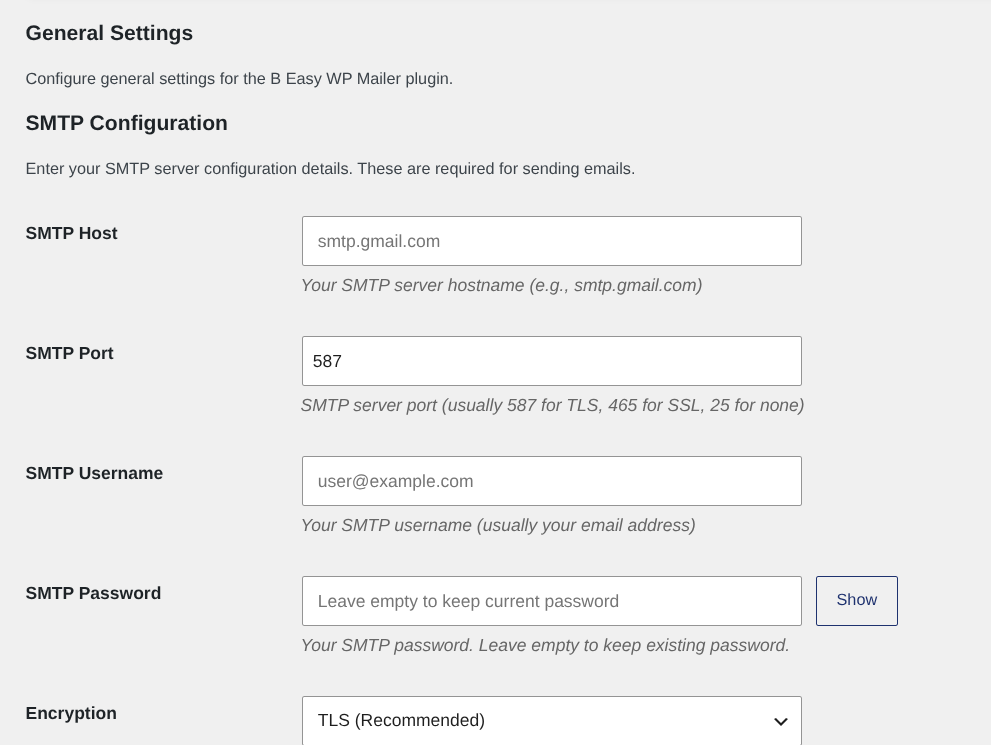Click the B Easy WP Mailer description

coord(240,79)
